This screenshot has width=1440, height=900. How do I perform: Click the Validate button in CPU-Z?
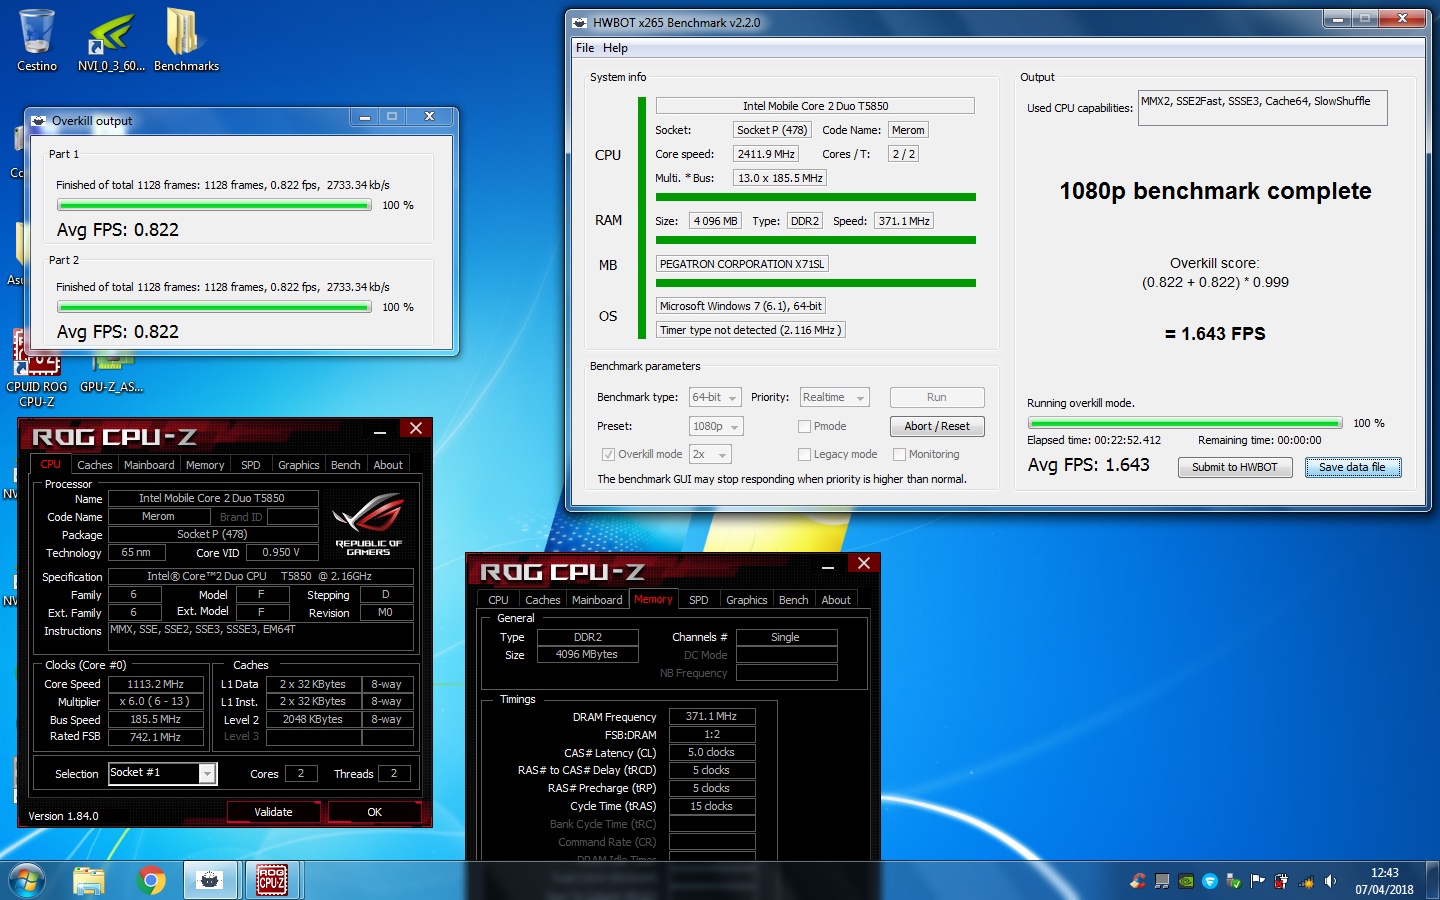click(x=273, y=812)
